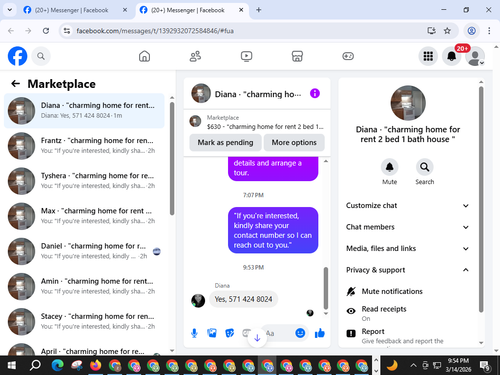The width and height of the screenshot is (500, 375).
Task: Click Diana's message Yes, 571 424 8024
Action: (243, 299)
